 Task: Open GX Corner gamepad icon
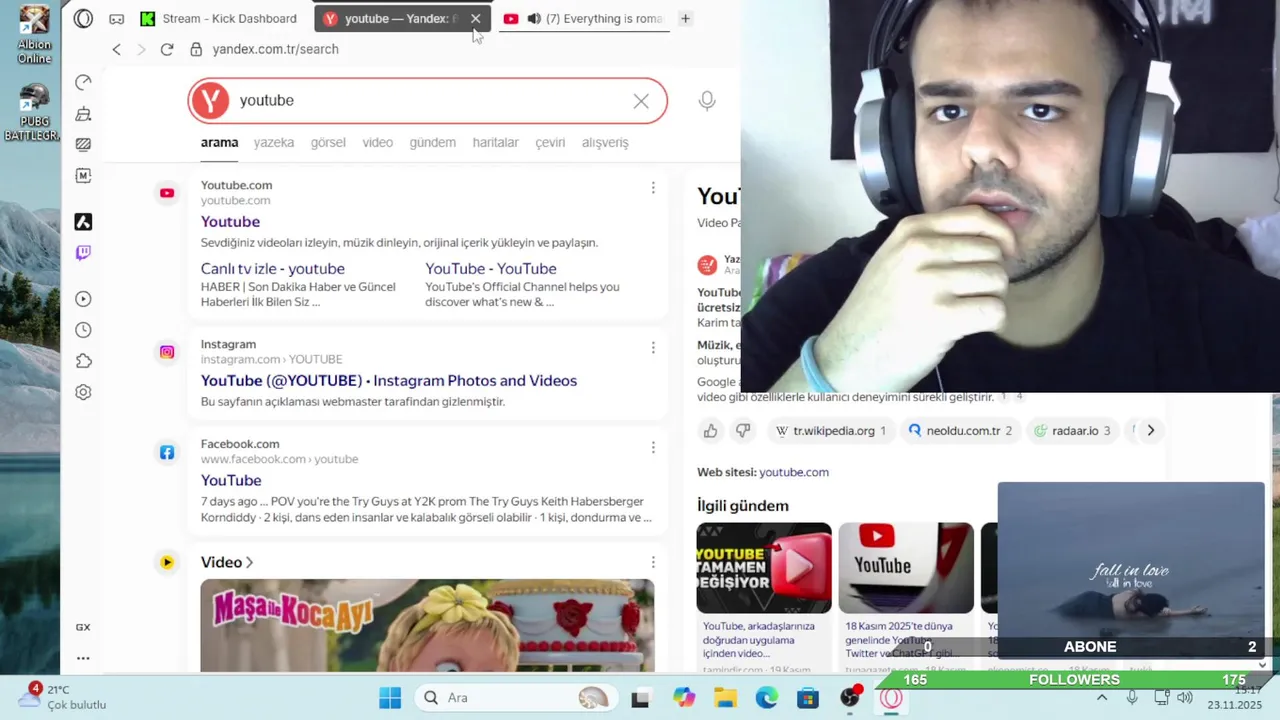pos(117,19)
